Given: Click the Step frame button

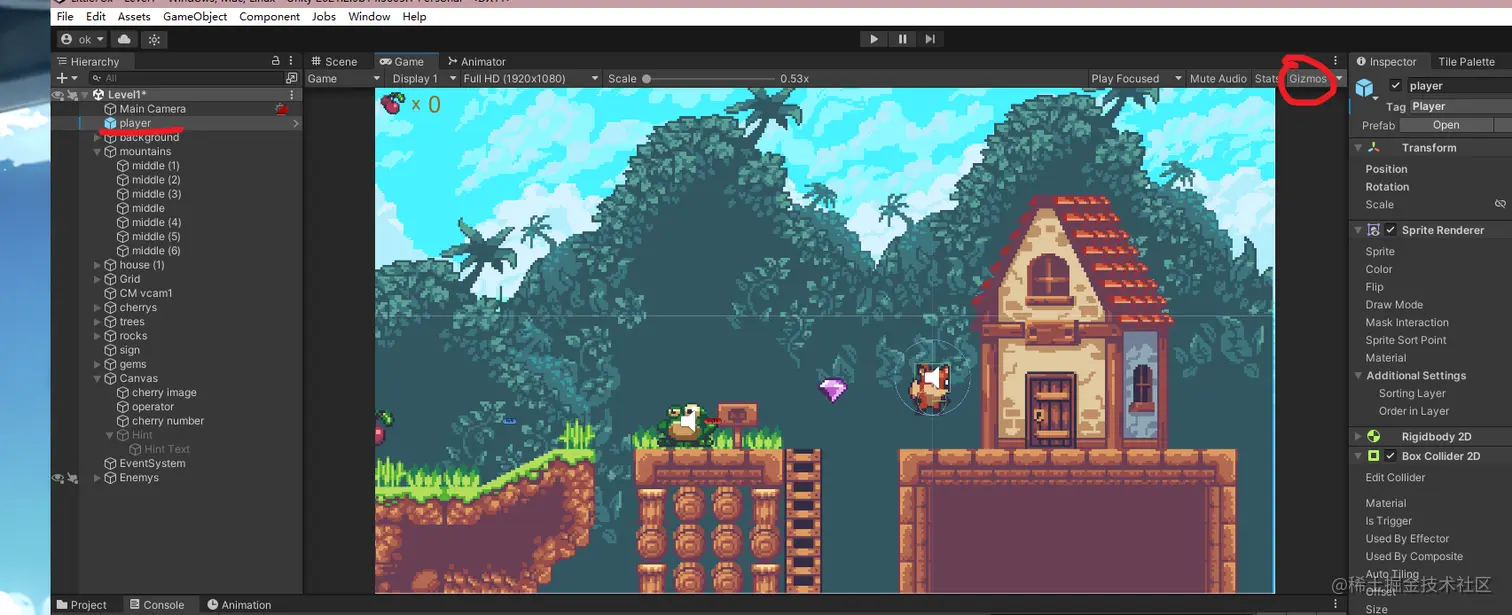Looking at the screenshot, I should point(930,39).
